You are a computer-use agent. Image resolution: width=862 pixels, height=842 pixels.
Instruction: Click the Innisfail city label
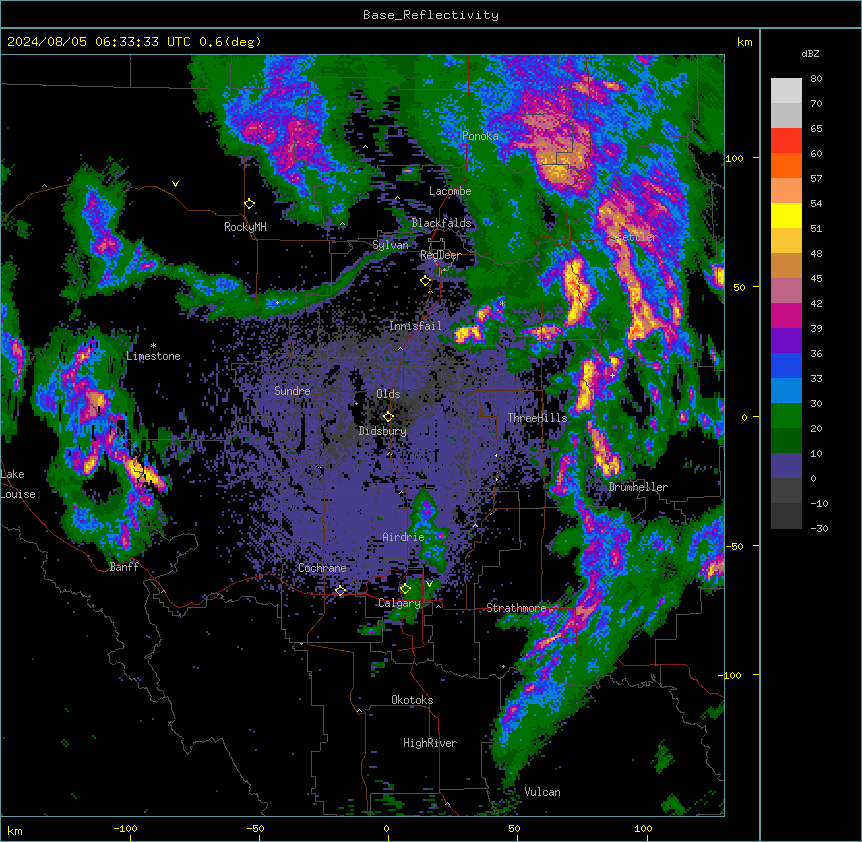415,326
